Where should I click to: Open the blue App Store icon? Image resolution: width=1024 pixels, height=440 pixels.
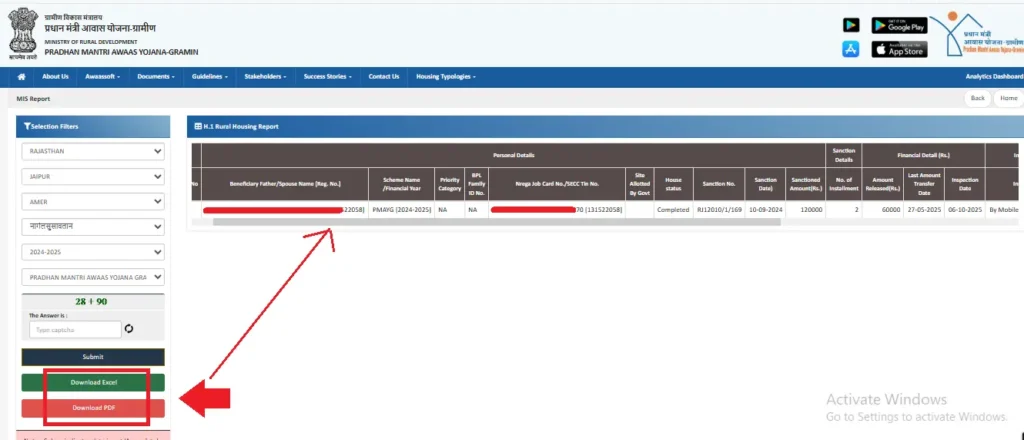point(850,49)
